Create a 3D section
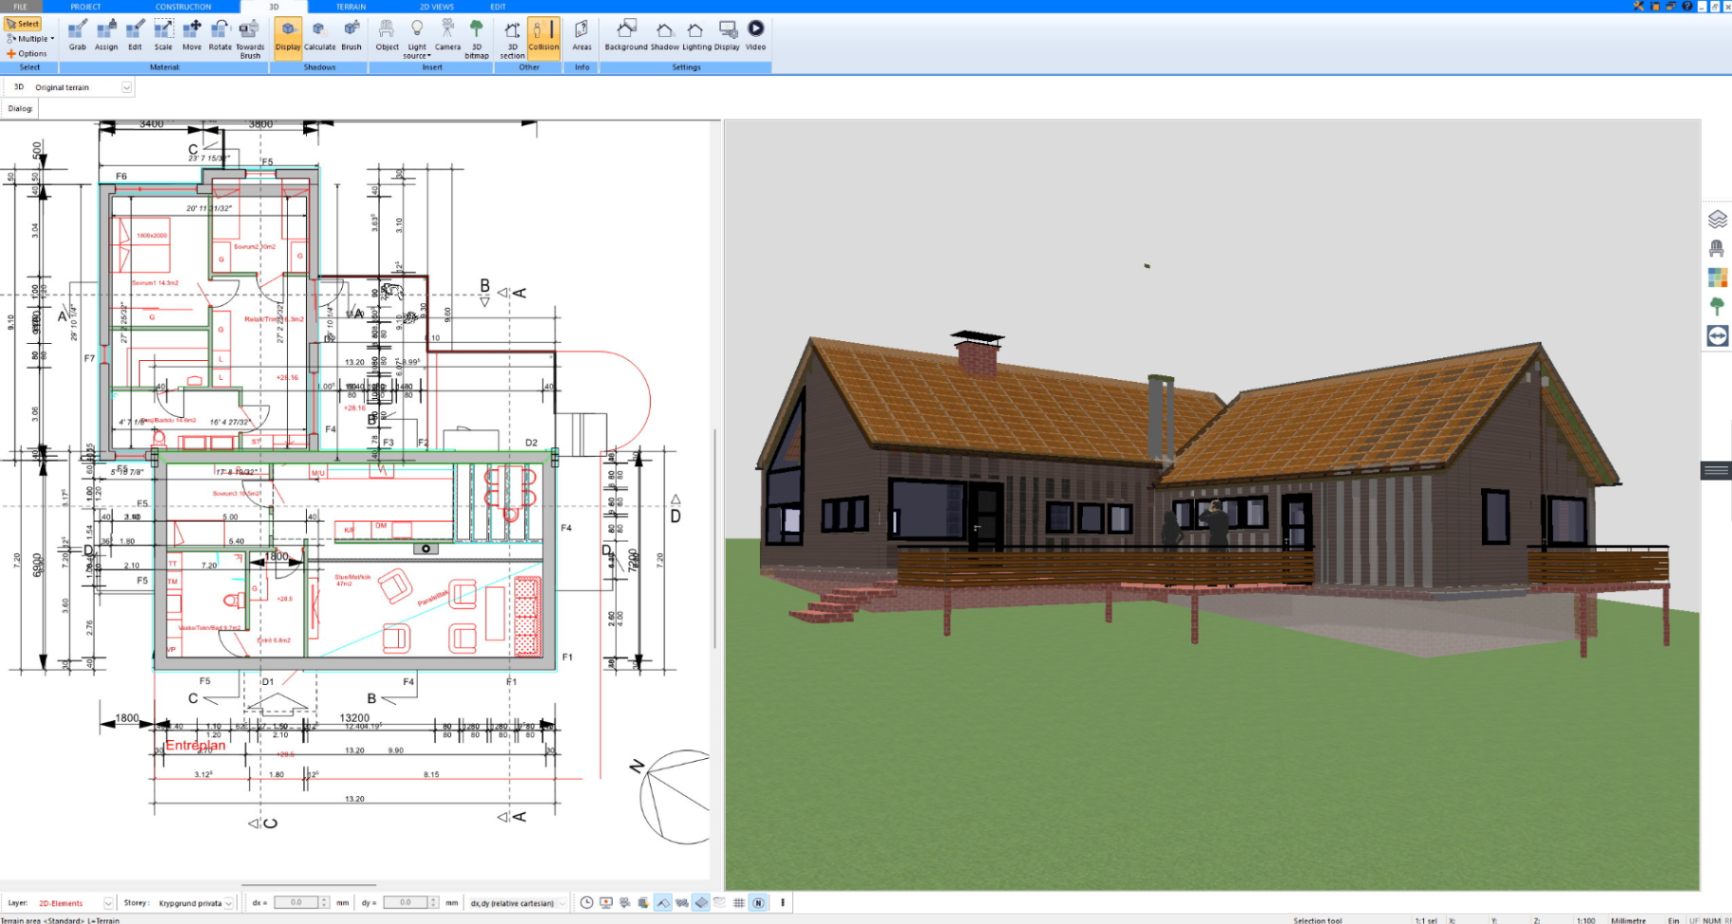This screenshot has width=1732, height=924. tap(512, 39)
